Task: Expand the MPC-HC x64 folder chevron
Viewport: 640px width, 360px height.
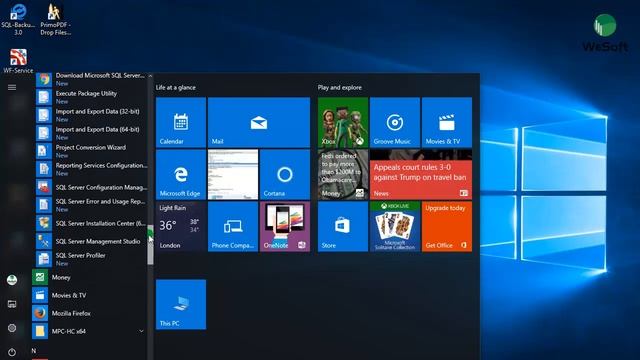Action: (141, 331)
